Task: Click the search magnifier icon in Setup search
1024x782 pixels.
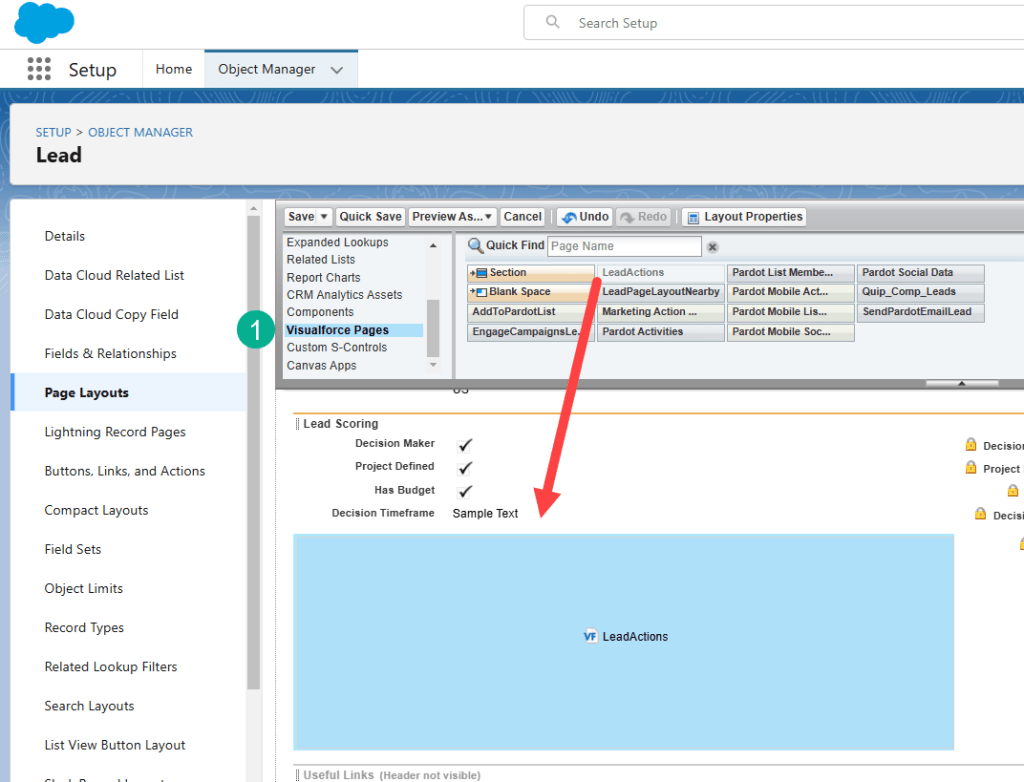Action: 552,22
